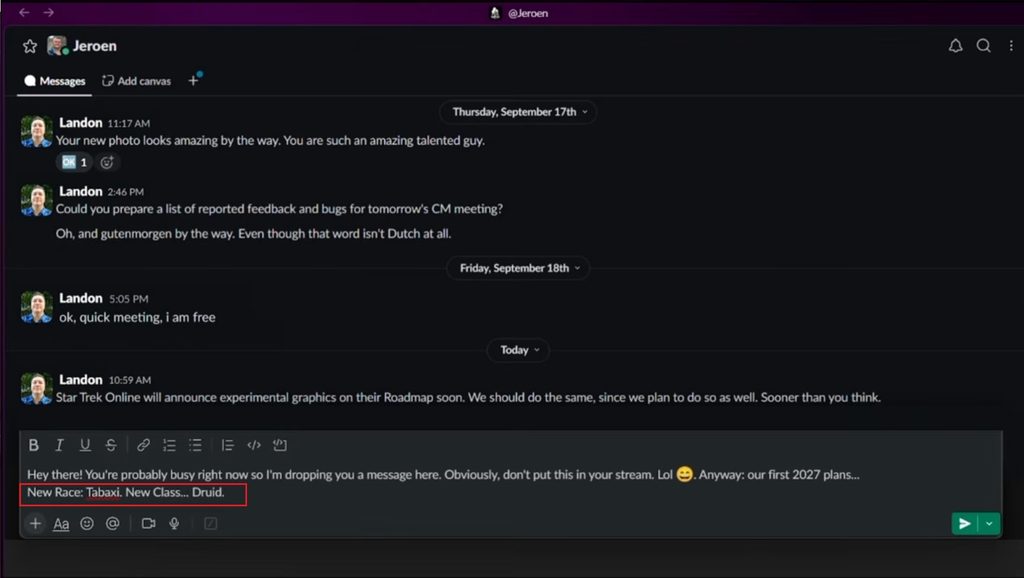Switch to the Messages tab
This screenshot has width=1024, height=578.
point(55,81)
